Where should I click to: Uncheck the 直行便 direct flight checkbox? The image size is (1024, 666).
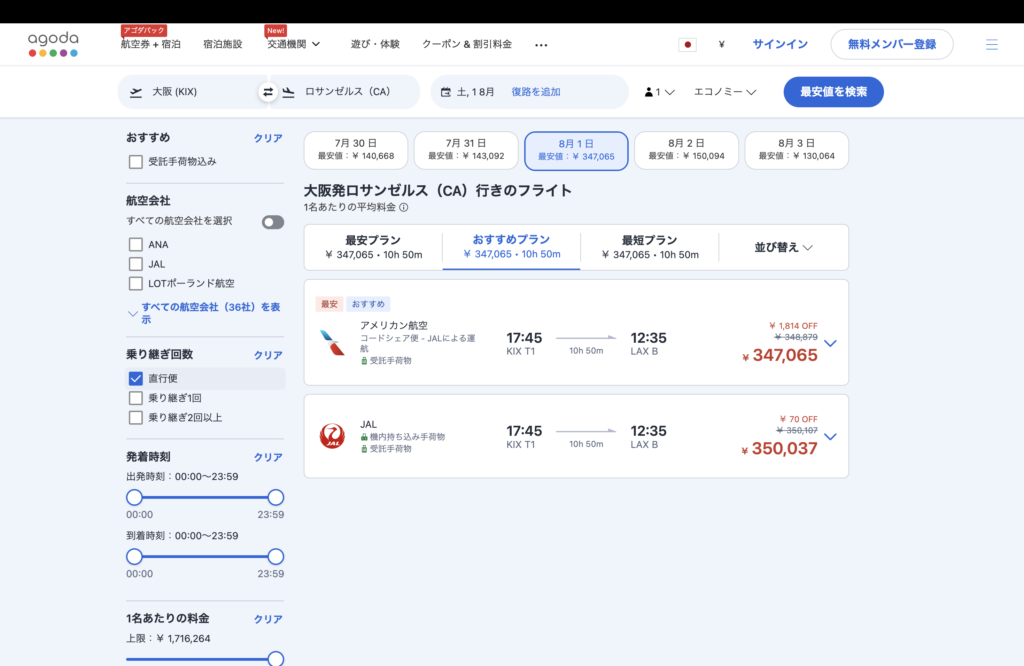tap(135, 378)
